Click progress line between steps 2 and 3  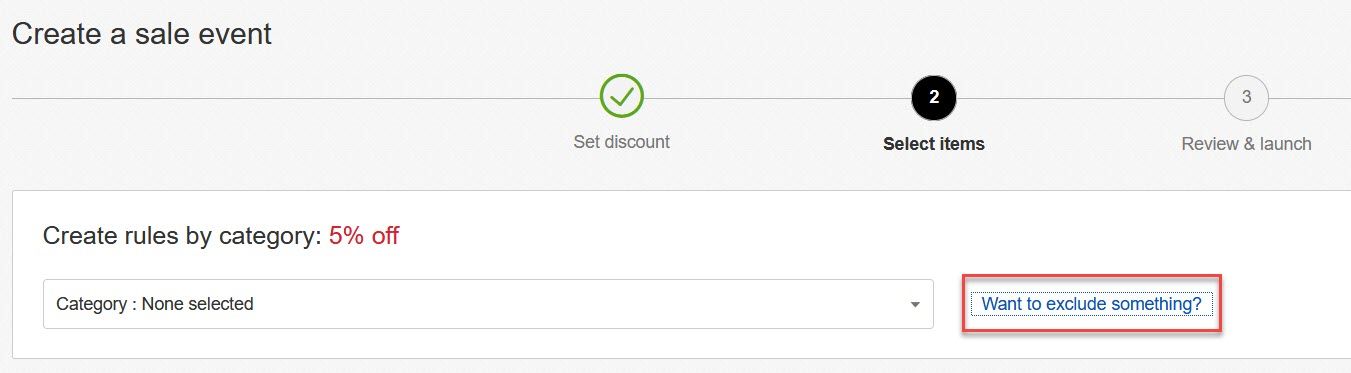[1090, 98]
